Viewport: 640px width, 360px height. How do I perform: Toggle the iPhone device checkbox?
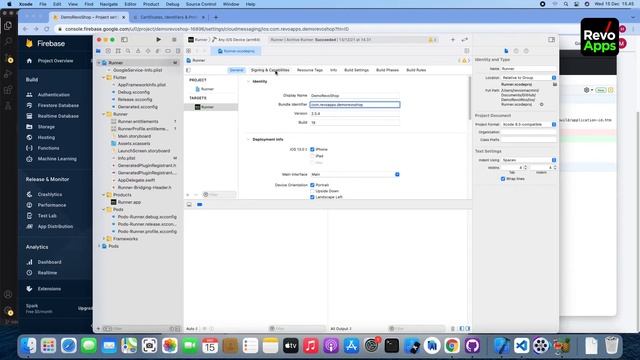click(312, 149)
